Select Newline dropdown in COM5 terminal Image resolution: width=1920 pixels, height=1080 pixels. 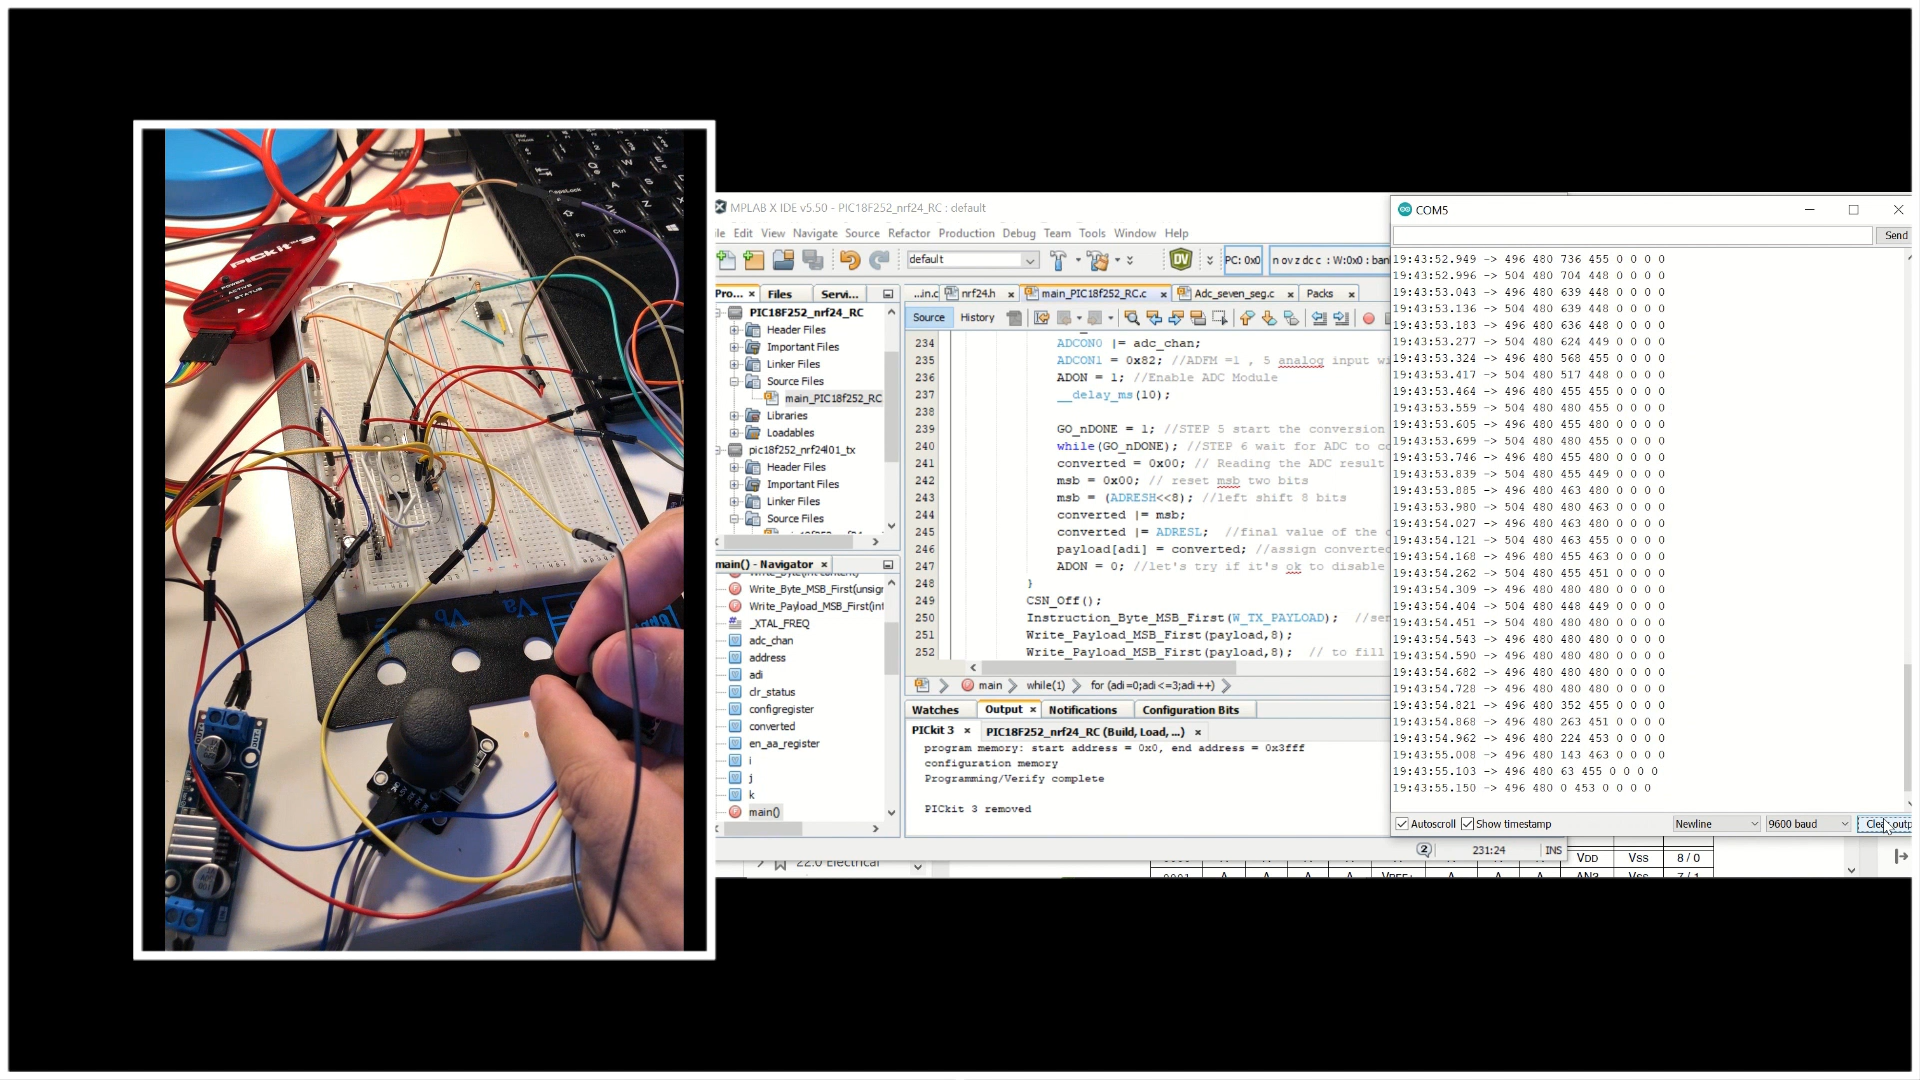pyautogui.click(x=1709, y=823)
